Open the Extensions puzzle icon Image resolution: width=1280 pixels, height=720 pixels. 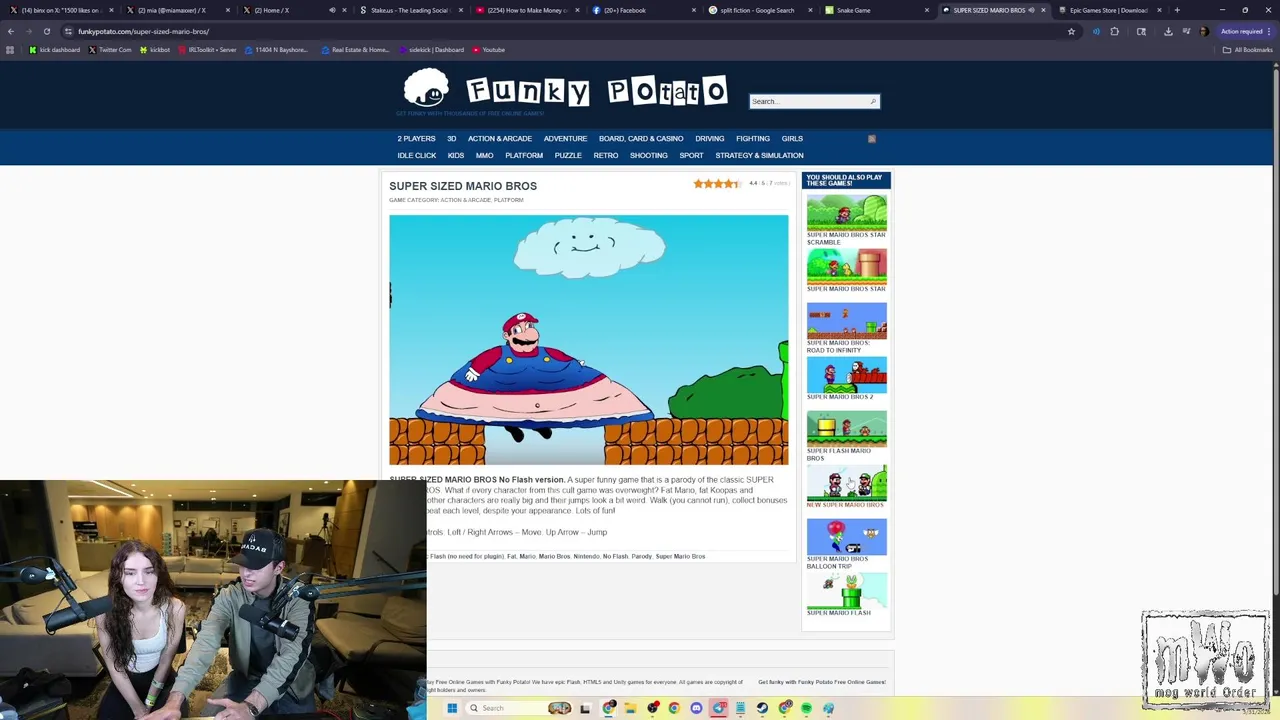click(x=1114, y=31)
